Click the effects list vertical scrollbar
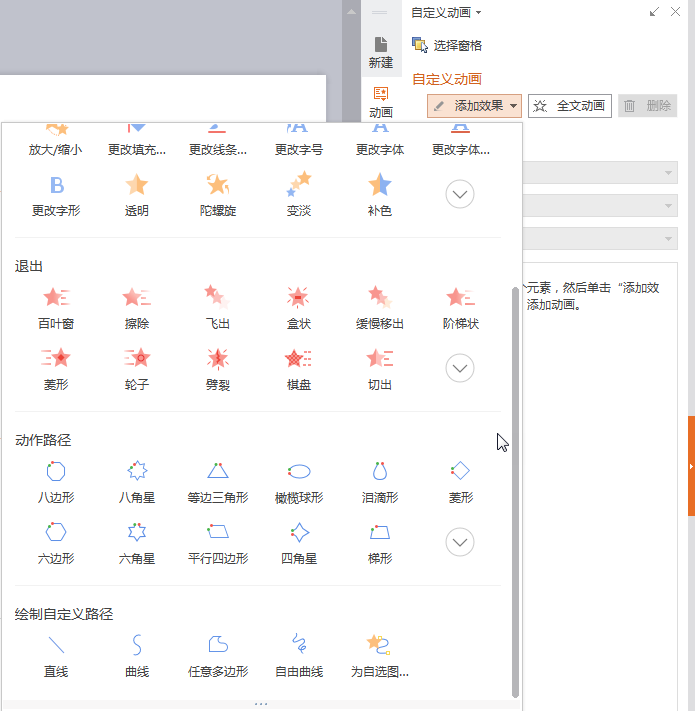Image resolution: width=695 pixels, height=711 pixels. click(x=516, y=490)
